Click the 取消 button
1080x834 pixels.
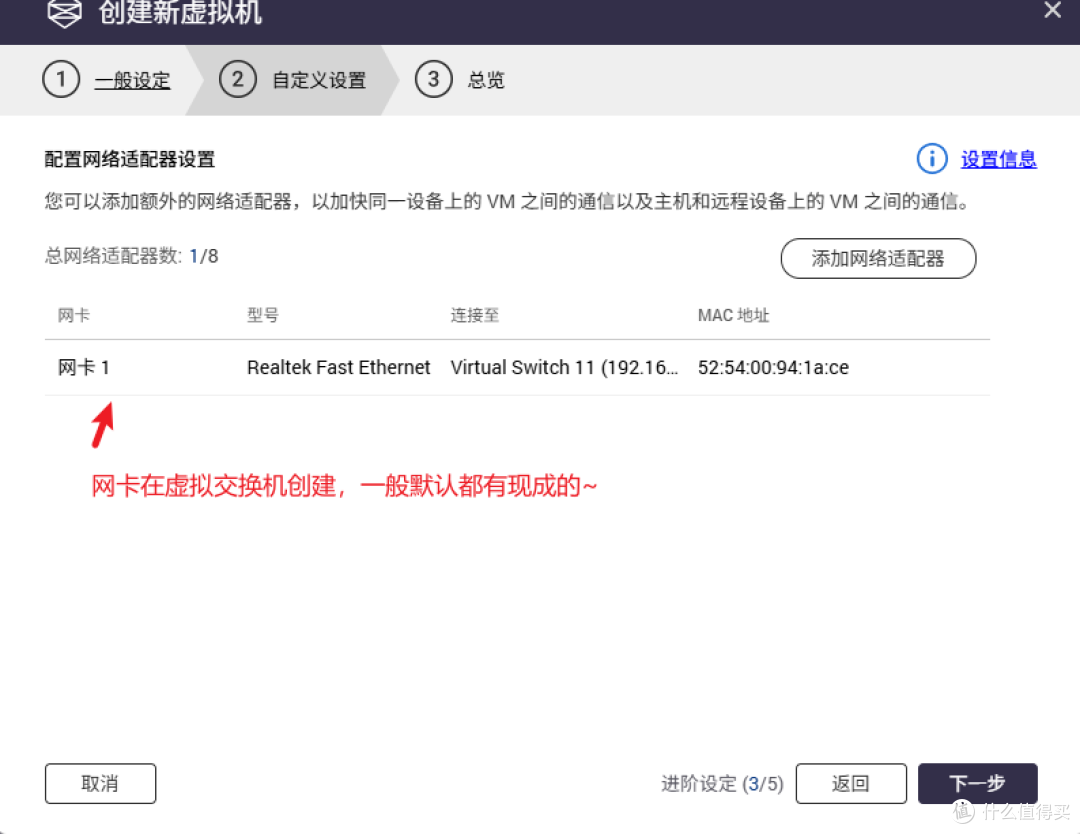click(x=101, y=783)
